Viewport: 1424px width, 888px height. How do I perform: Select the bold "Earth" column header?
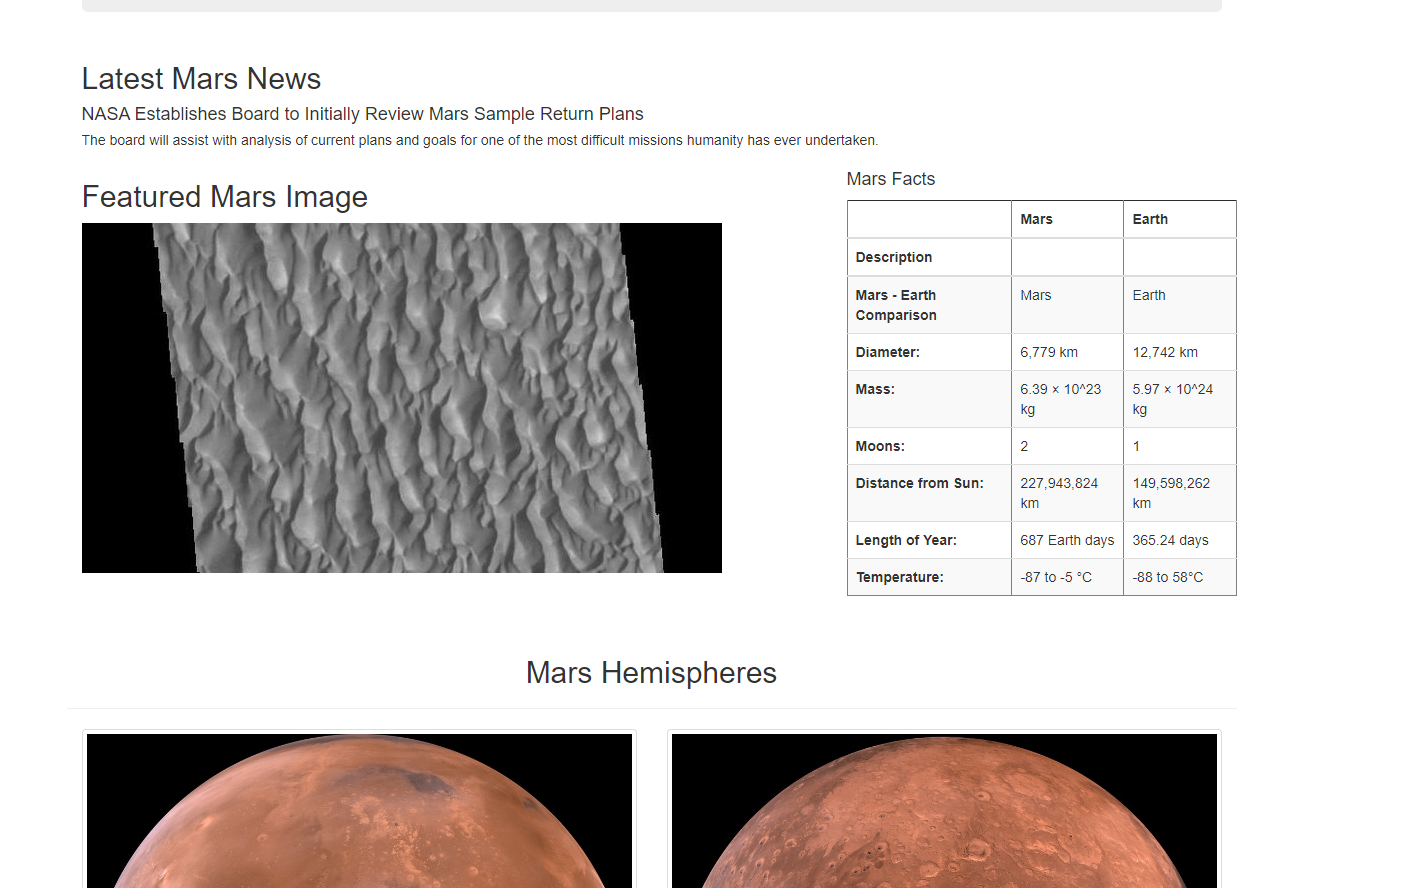point(1150,219)
